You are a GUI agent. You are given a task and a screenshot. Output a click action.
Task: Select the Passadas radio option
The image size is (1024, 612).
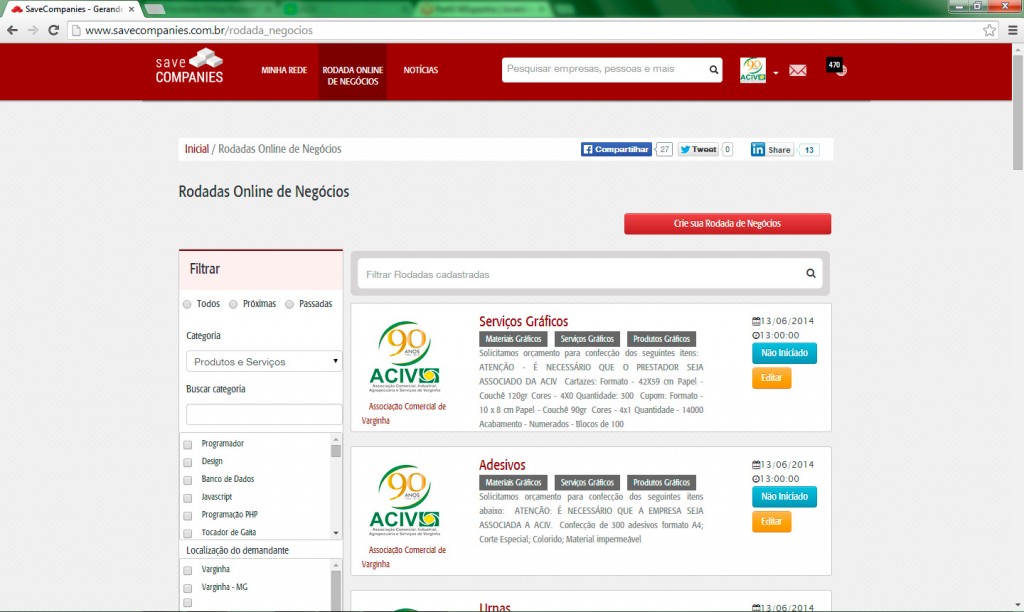[x=289, y=304]
